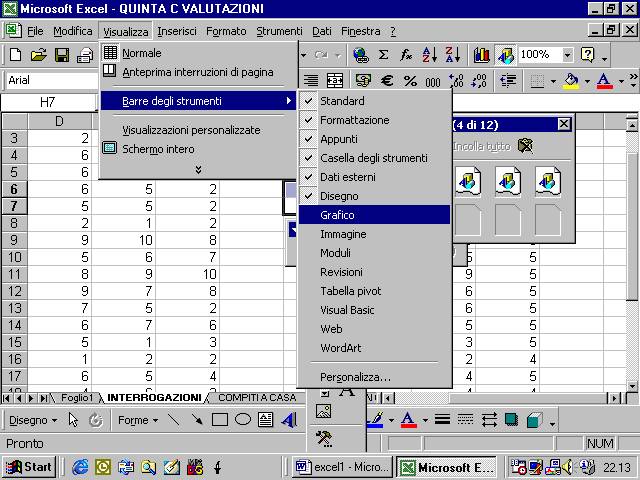Screen dimensions: 640x480
Task: Uncheck the Appunti toolbar
Action: coord(375,139)
